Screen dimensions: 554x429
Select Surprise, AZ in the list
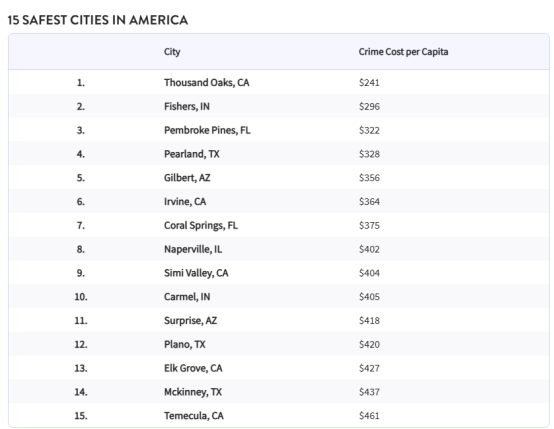190,321
